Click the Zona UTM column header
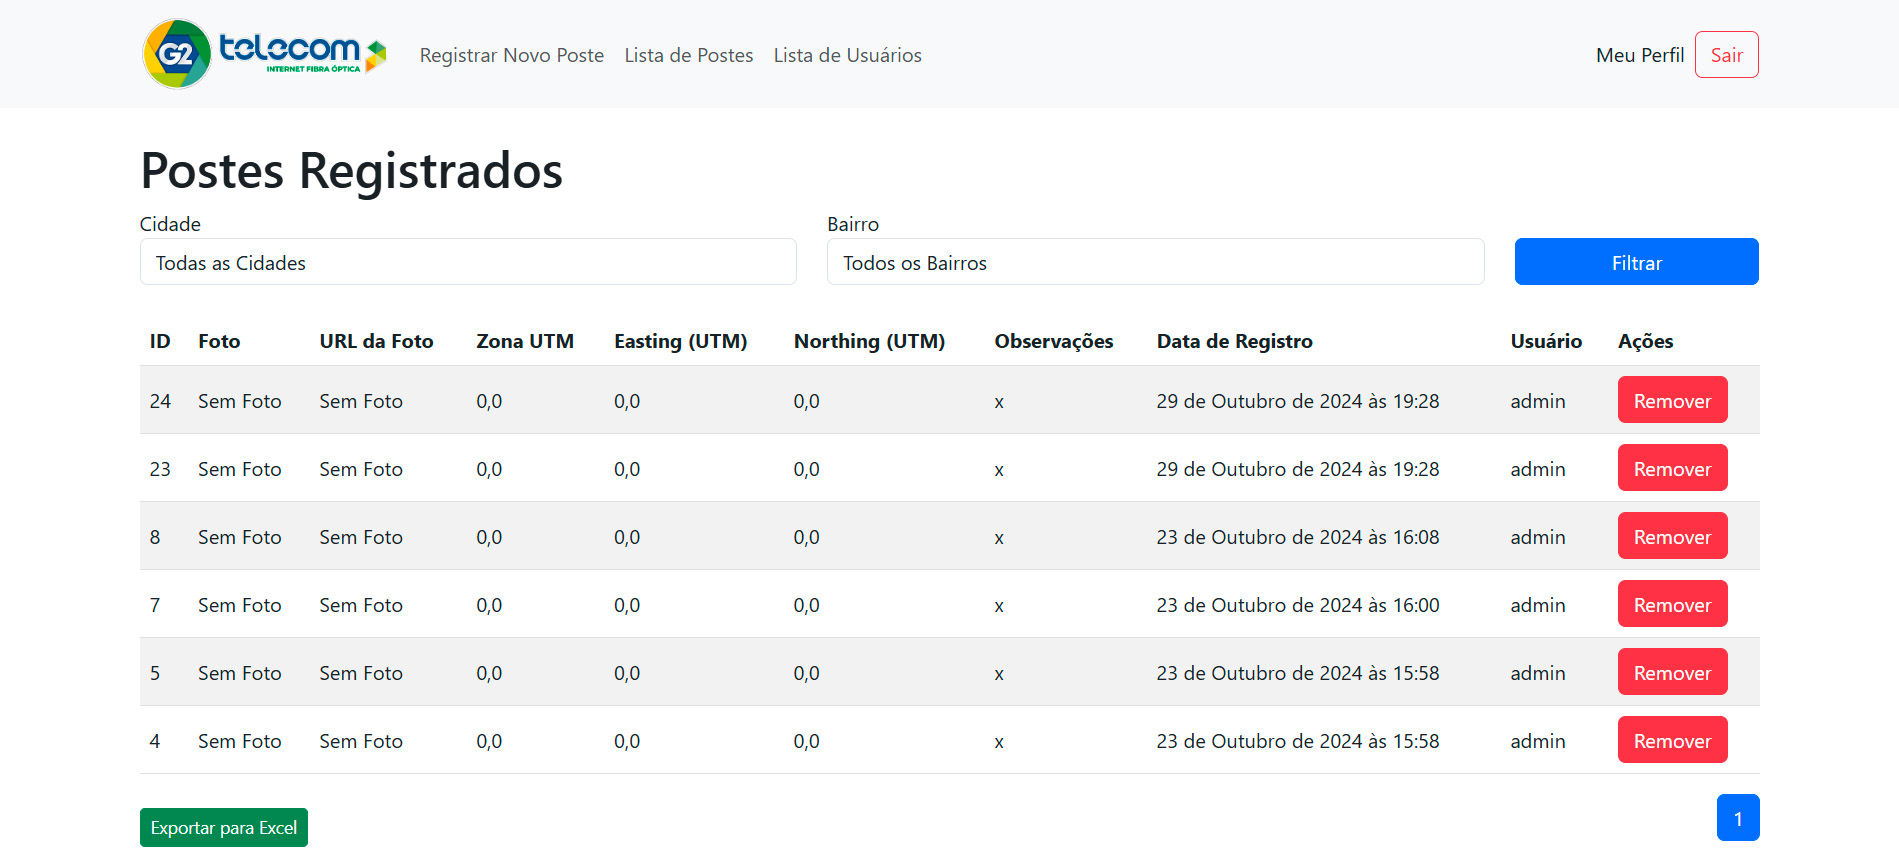 [x=525, y=341]
